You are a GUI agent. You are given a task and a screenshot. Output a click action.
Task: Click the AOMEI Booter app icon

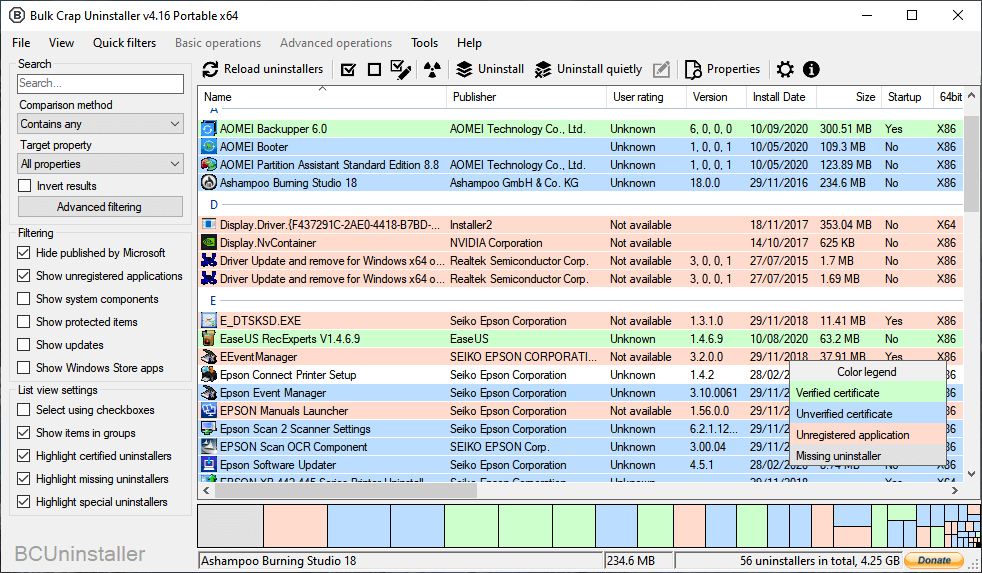tap(209, 147)
